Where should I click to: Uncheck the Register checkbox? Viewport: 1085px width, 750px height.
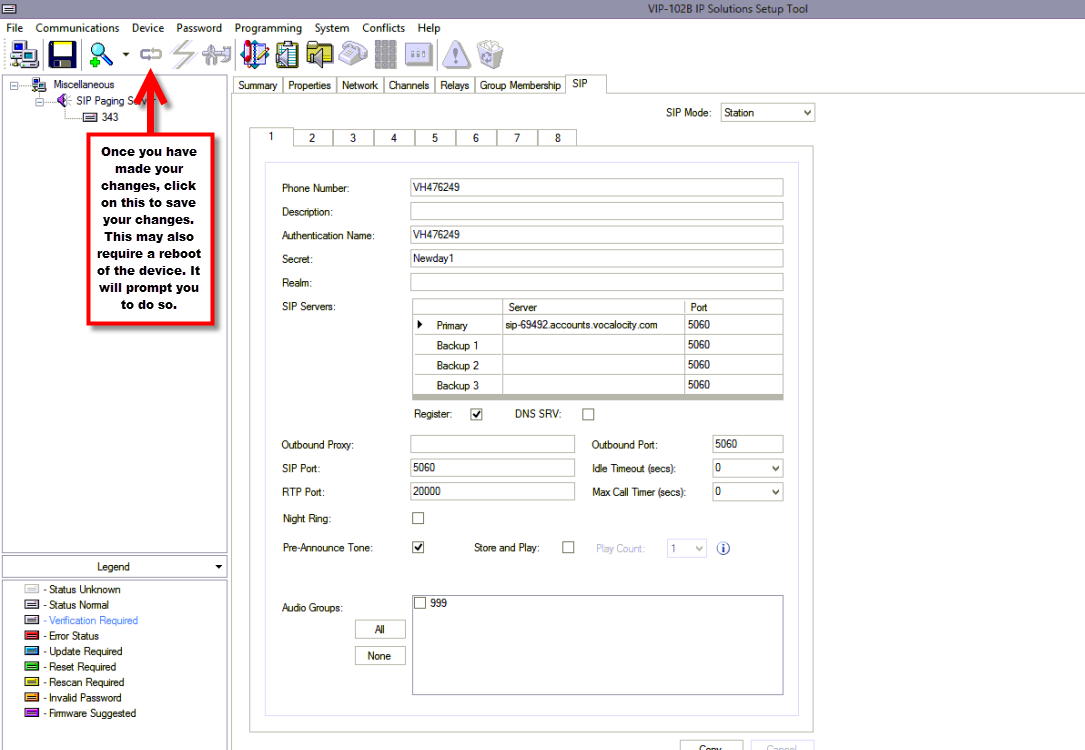(x=476, y=414)
